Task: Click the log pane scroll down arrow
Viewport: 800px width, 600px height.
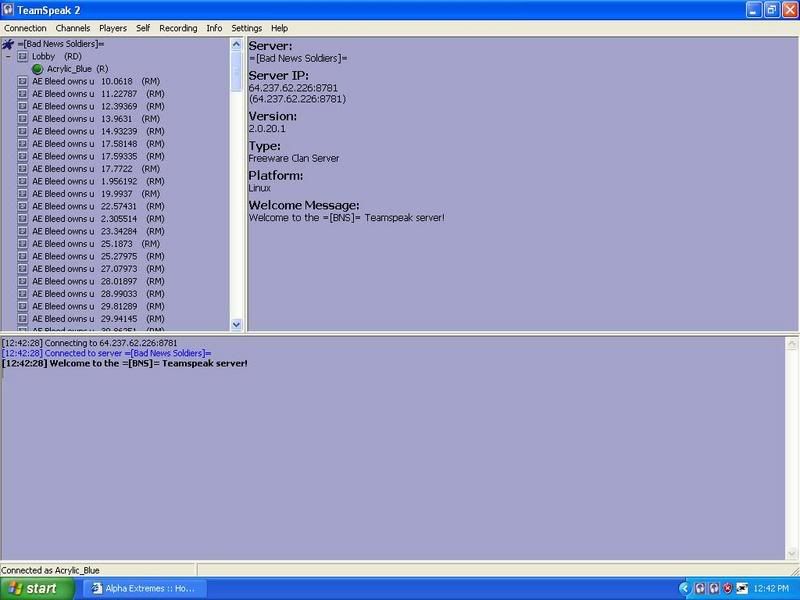Action: point(791,554)
